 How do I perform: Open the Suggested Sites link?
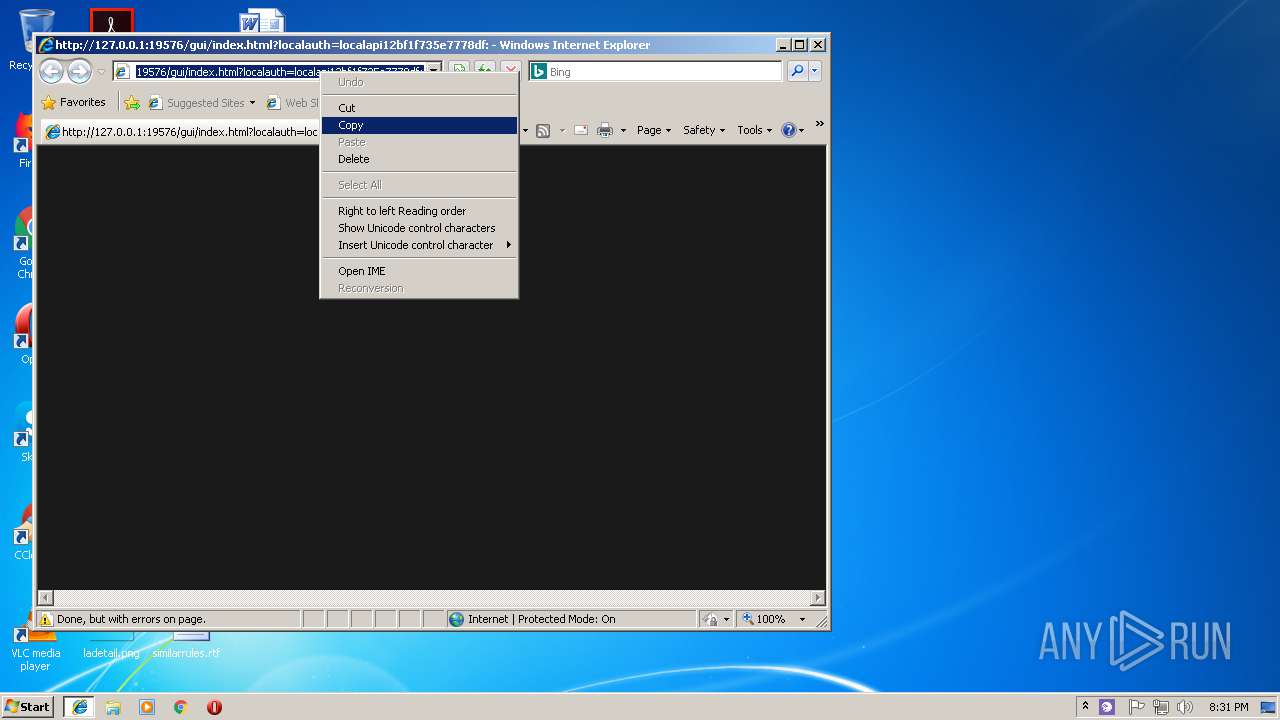pyautogui.click(x=197, y=102)
